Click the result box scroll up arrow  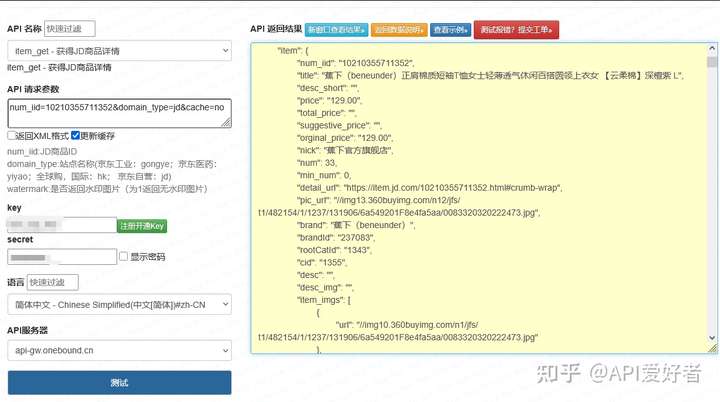tap(712, 48)
